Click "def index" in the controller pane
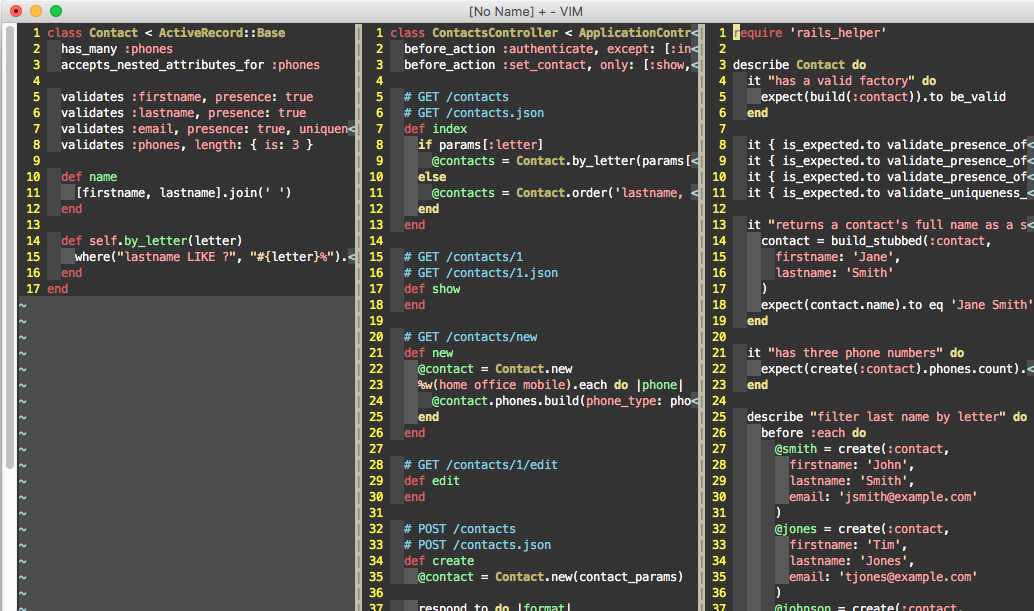1034x611 pixels. (x=435, y=129)
